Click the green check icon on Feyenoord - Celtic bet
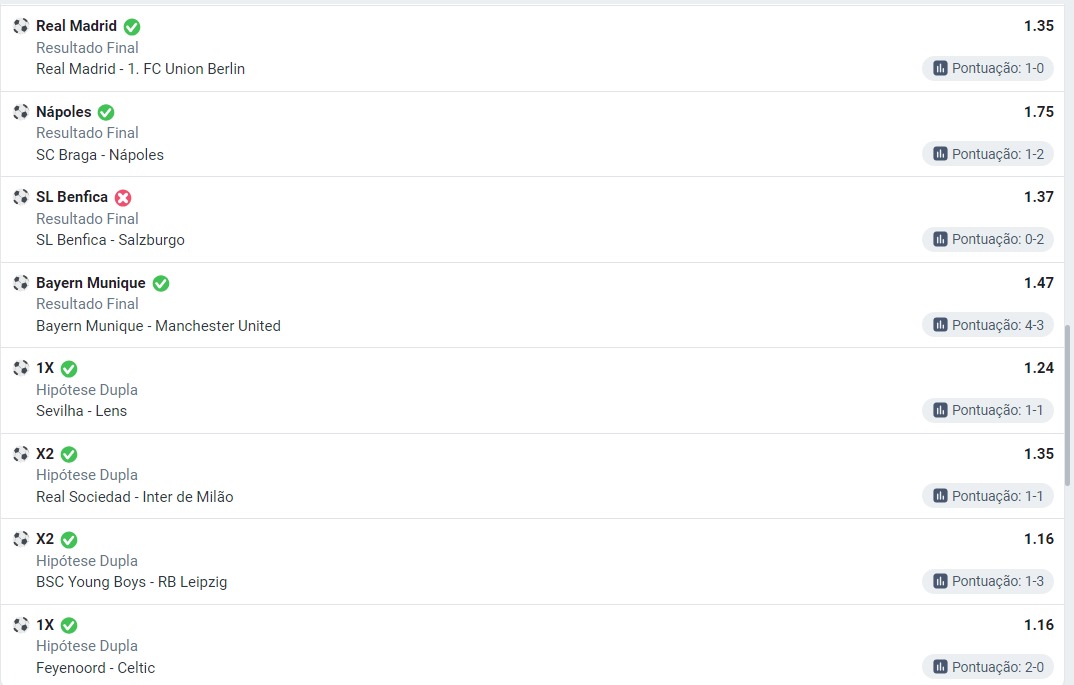This screenshot has height=685, width=1074. (x=69, y=625)
